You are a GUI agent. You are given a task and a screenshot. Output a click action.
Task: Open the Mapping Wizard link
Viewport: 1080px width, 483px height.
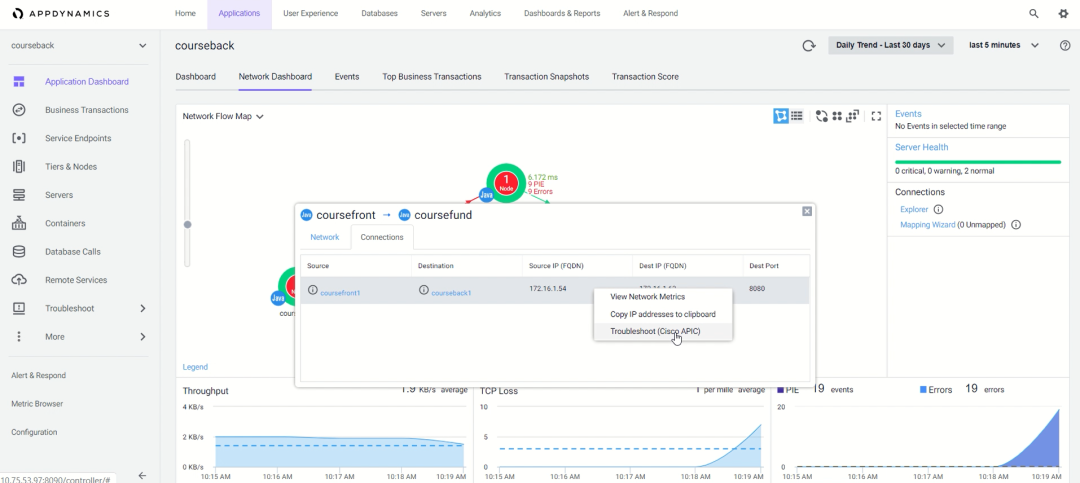(927, 225)
